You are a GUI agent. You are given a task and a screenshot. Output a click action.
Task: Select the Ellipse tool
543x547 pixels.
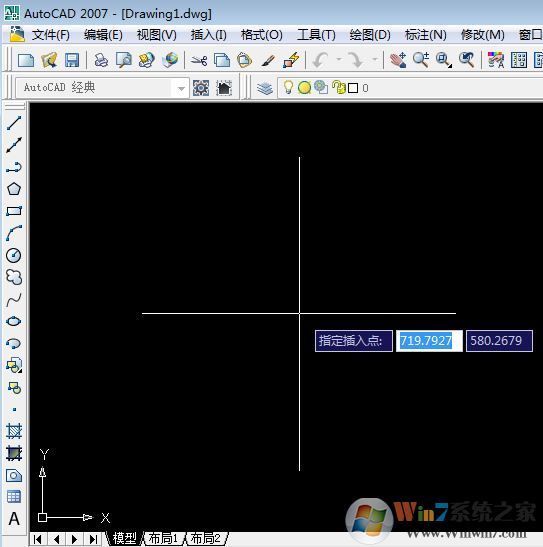click(x=14, y=321)
